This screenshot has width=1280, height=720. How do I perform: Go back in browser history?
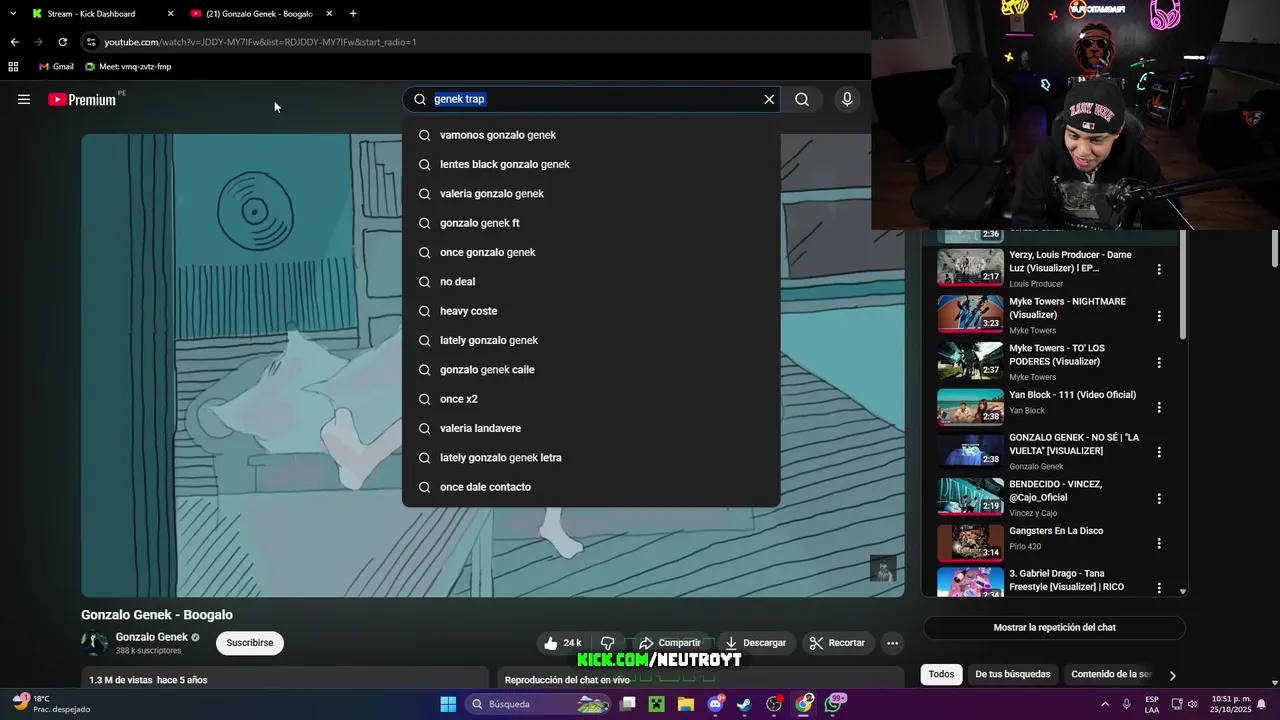coord(14,42)
